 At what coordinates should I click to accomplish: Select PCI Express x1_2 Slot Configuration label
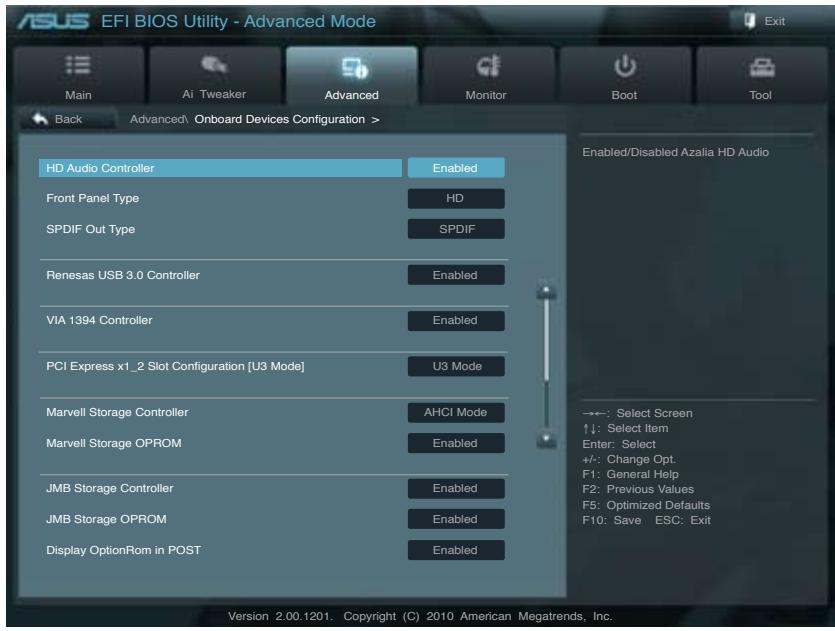click(x=175, y=366)
